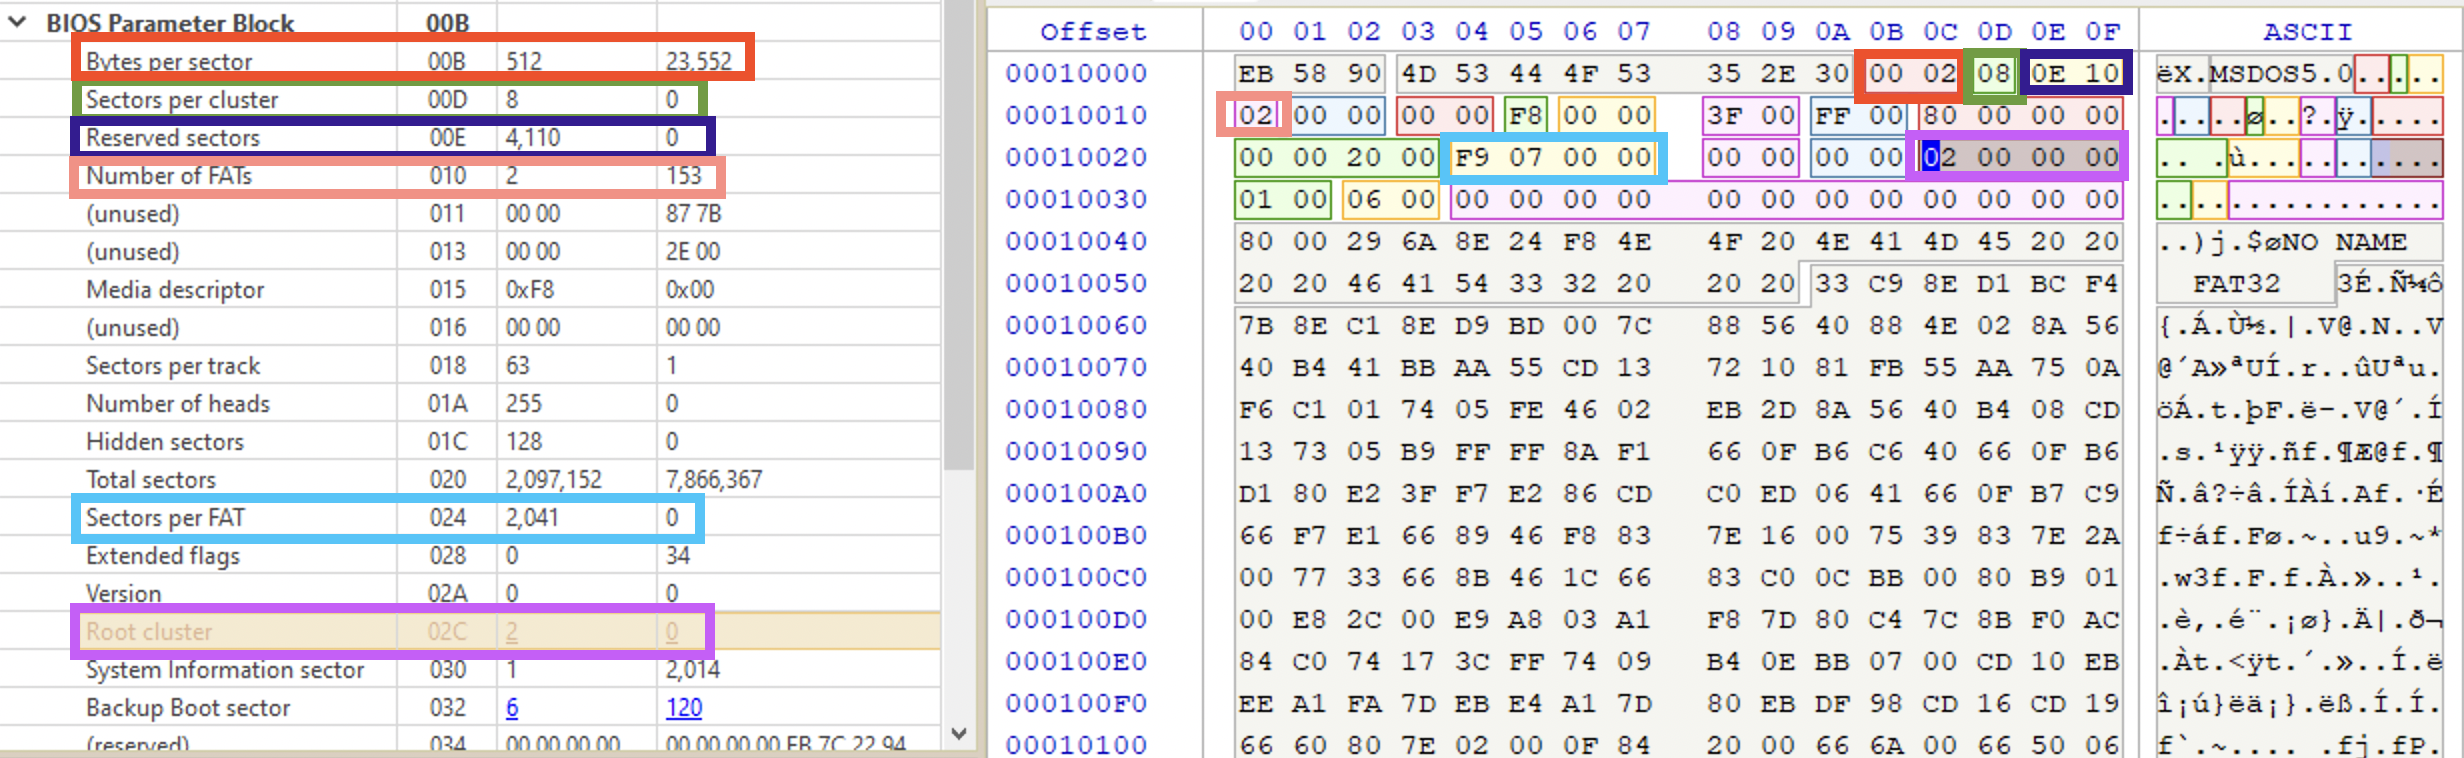Click value 2,041 for Sectors per FAT
This screenshot has height=758, width=2464.
(532, 517)
